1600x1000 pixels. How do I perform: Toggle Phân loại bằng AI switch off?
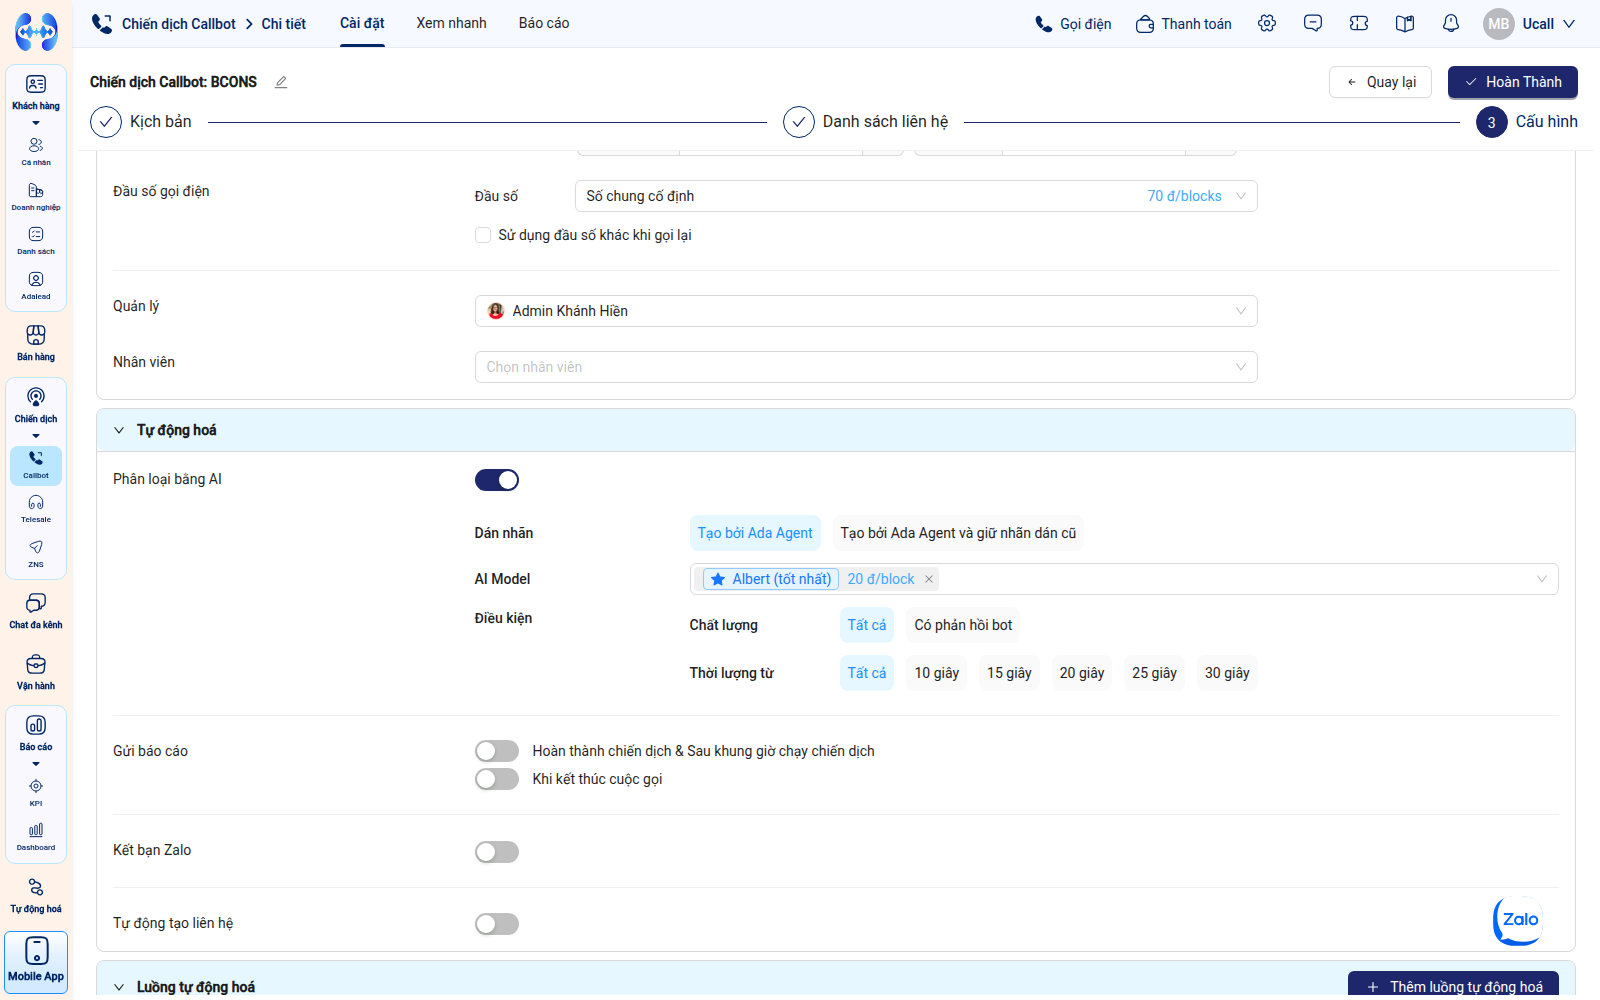coord(497,480)
